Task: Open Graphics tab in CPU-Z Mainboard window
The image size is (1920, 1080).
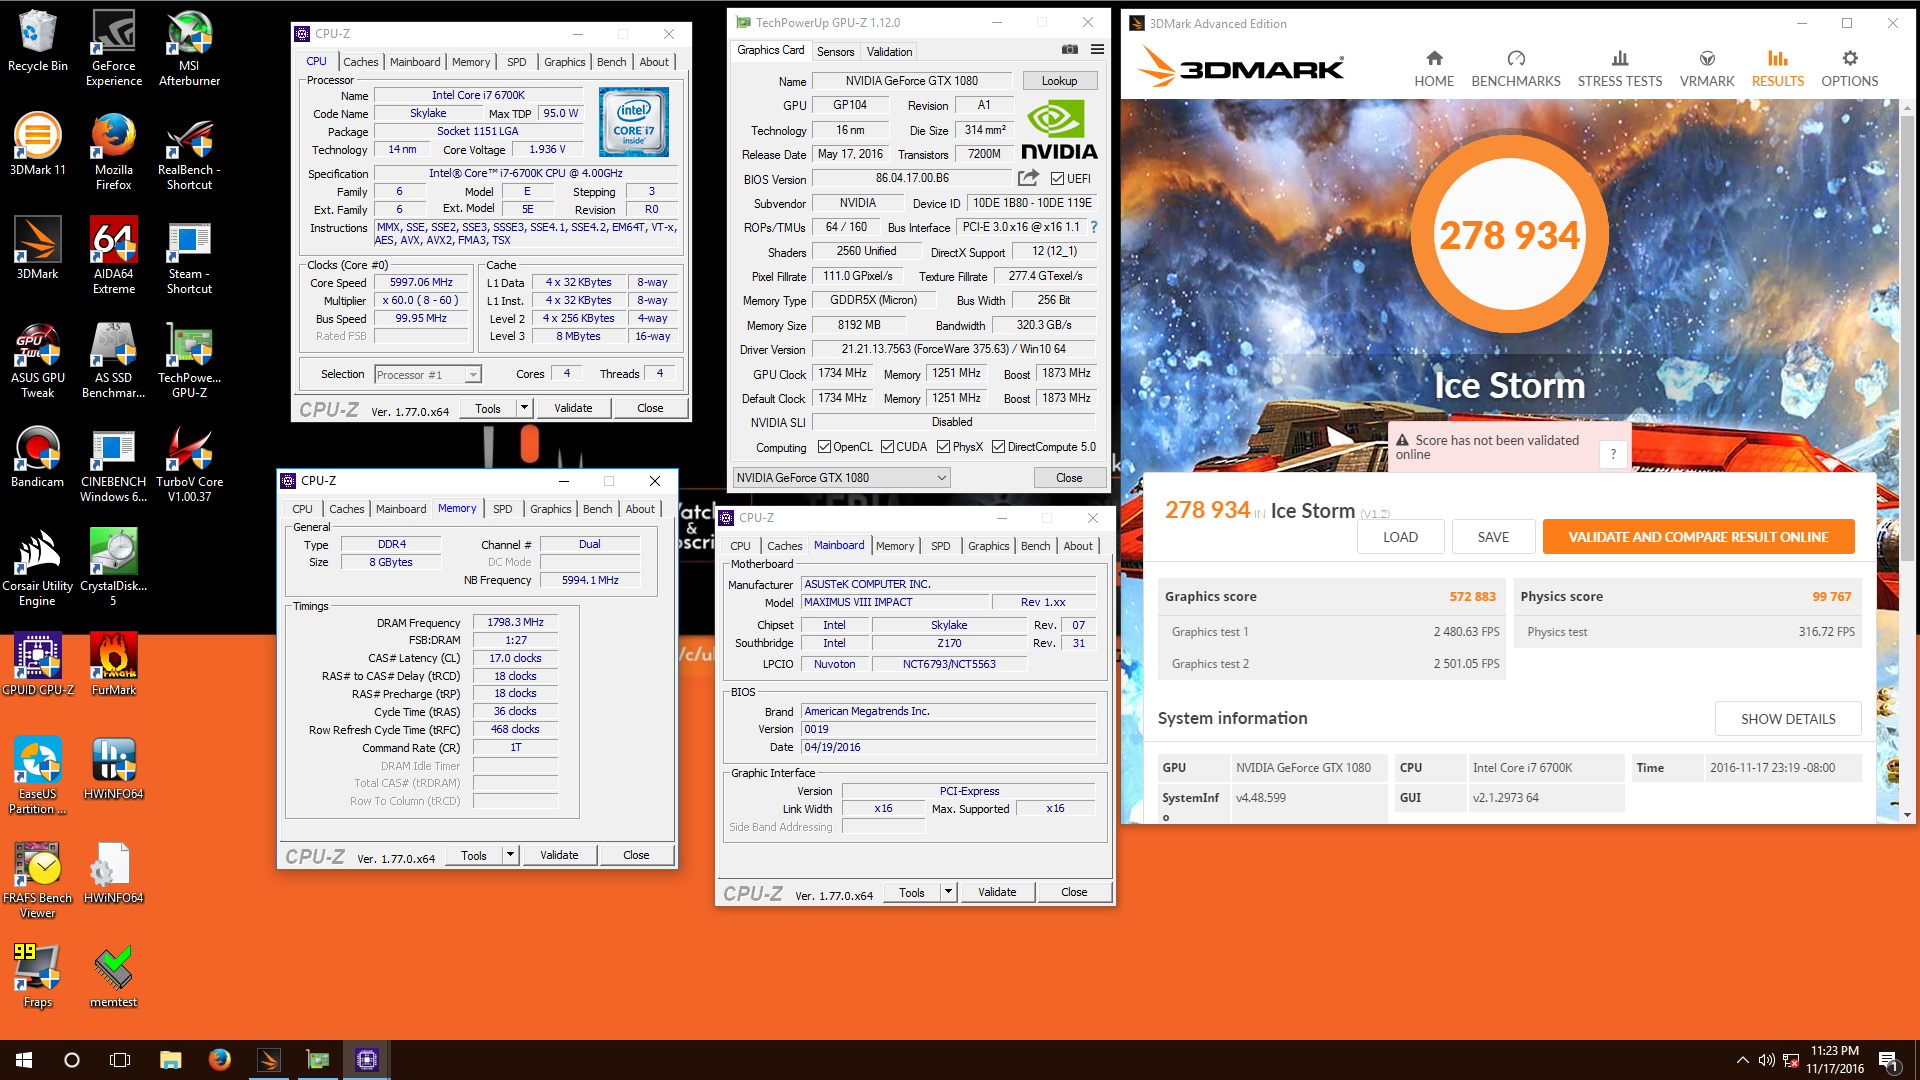Action: 988,546
